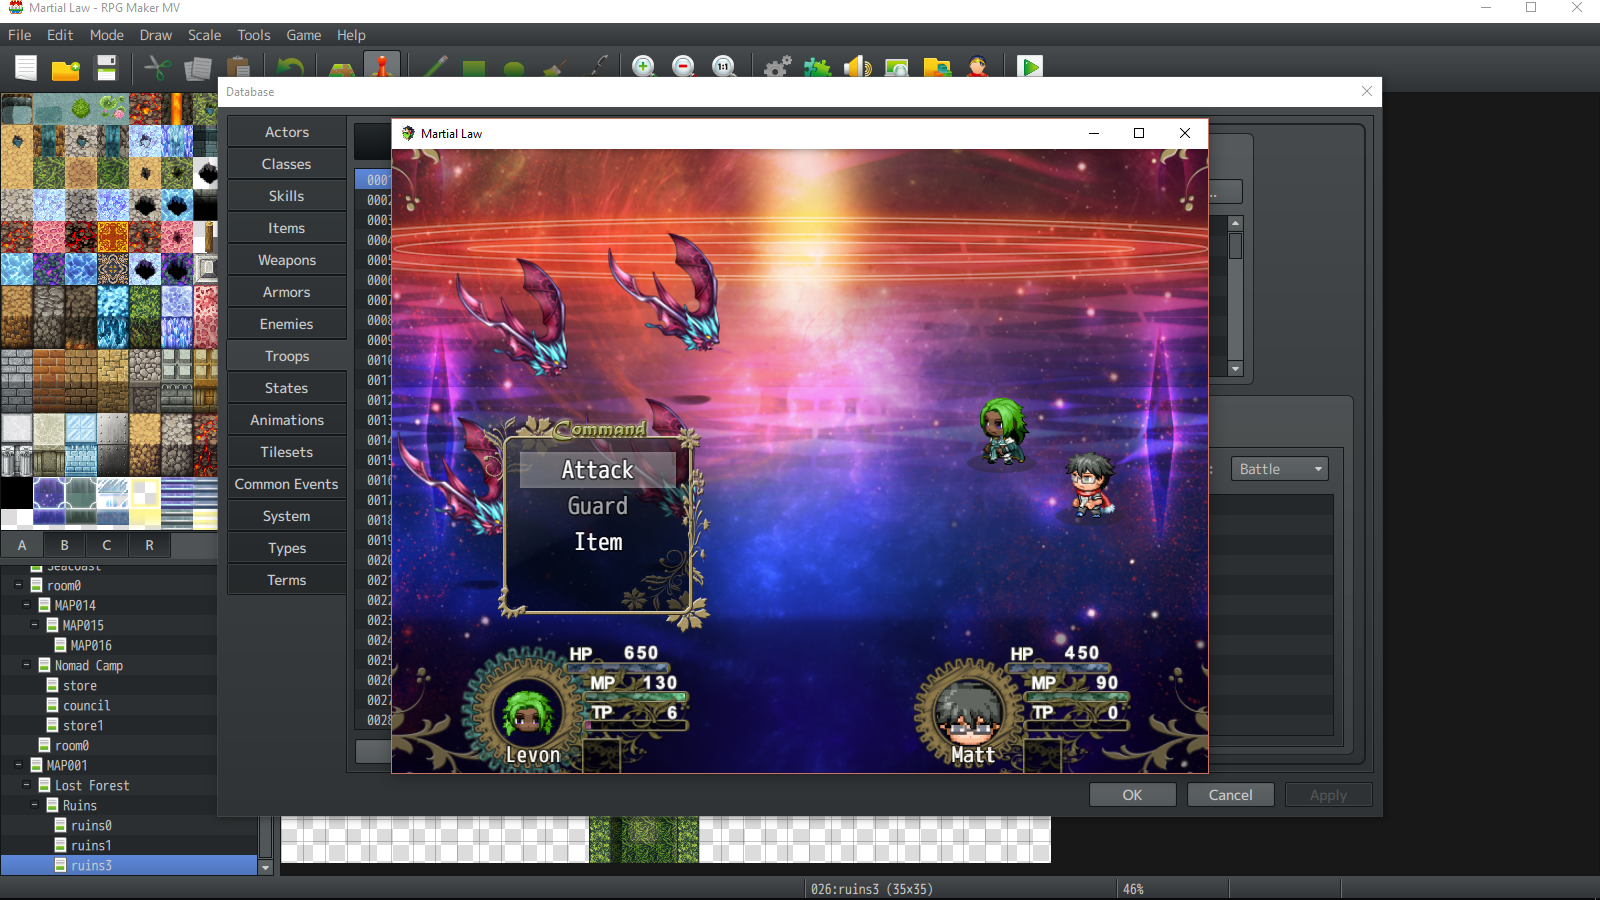Click the Cut scissors icon
The height and width of the screenshot is (900, 1600).
pos(157,68)
